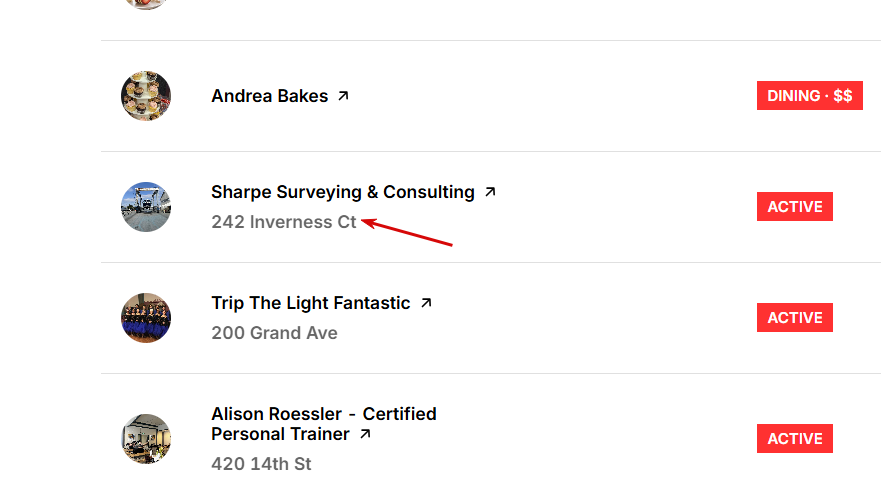The image size is (881, 504).
Task: Click Sharpe Surveying & Consulting's round profile photo
Action: pos(146,207)
